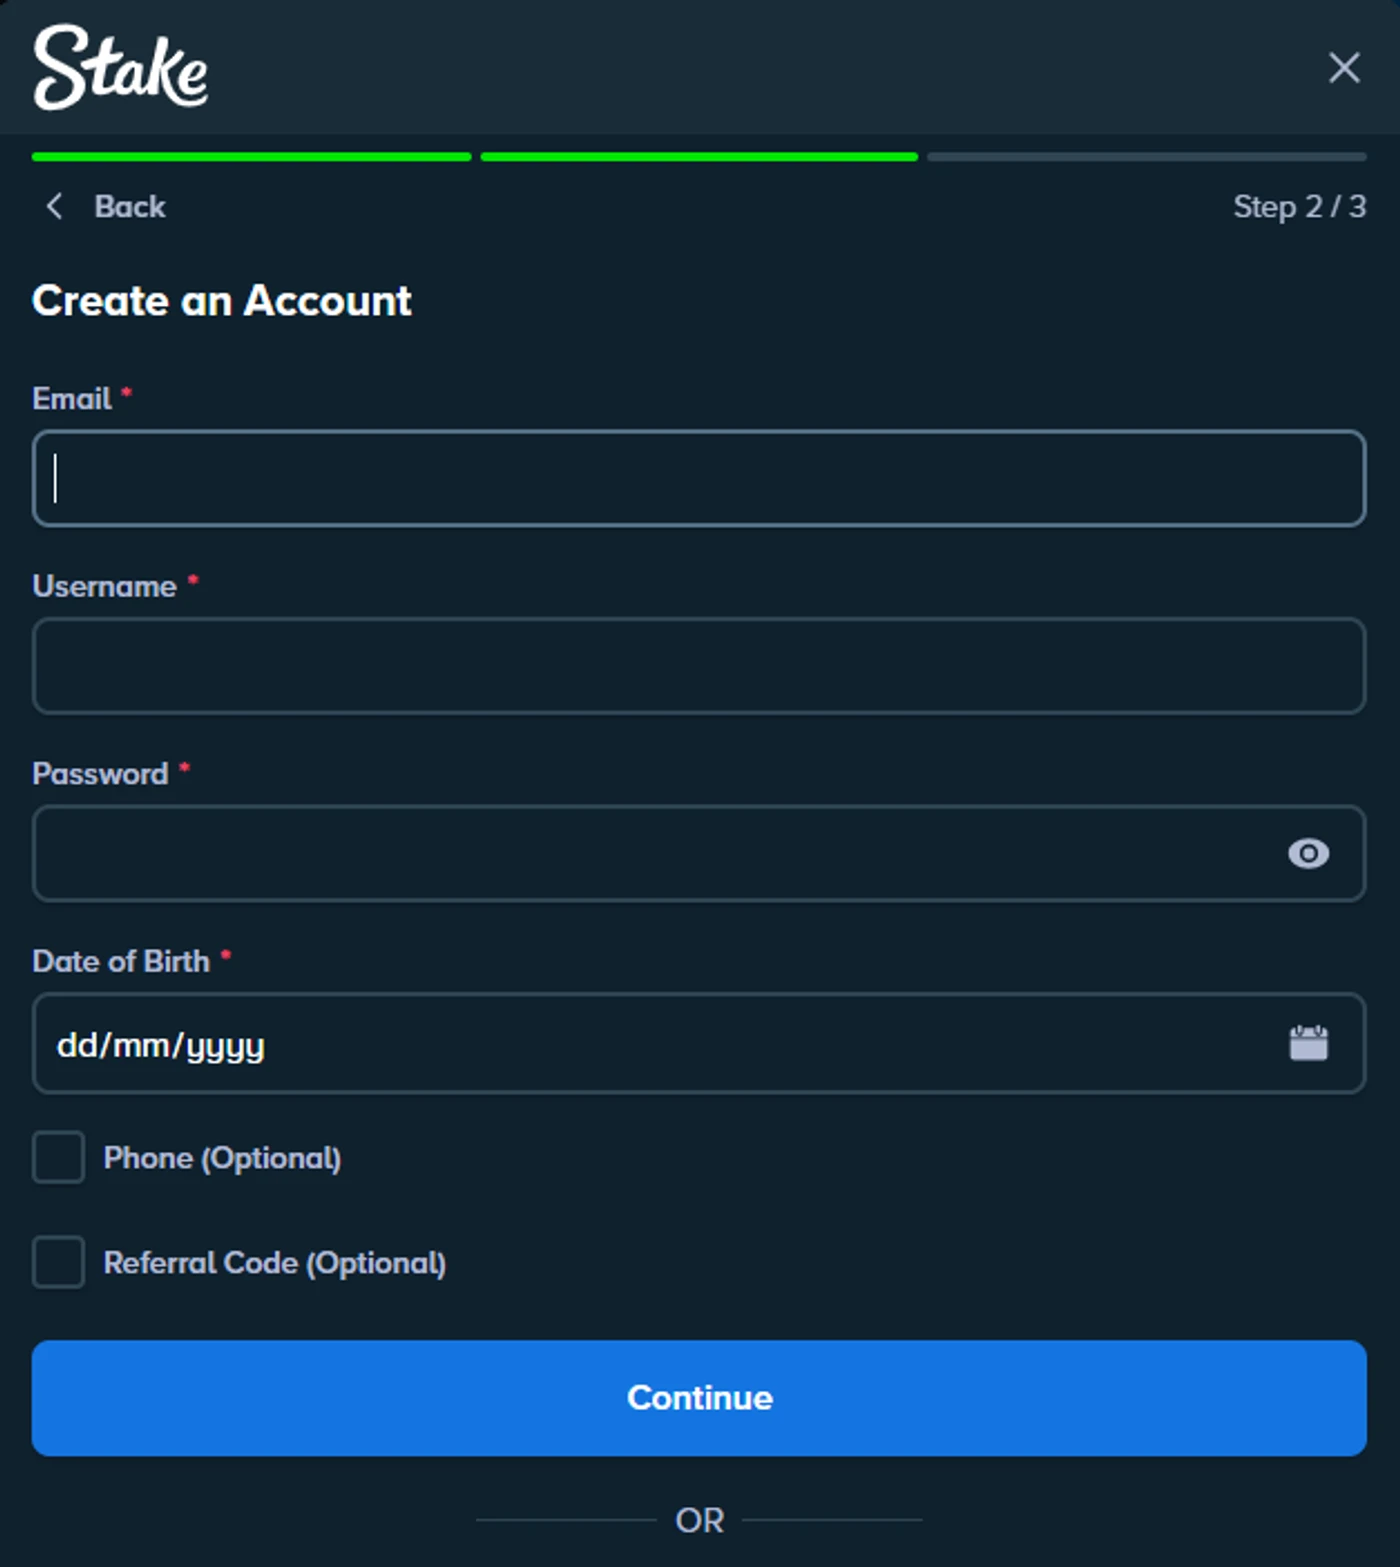Open the calendar icon for Date of Birth
The image size is (1400, 1567).
1308,1041
